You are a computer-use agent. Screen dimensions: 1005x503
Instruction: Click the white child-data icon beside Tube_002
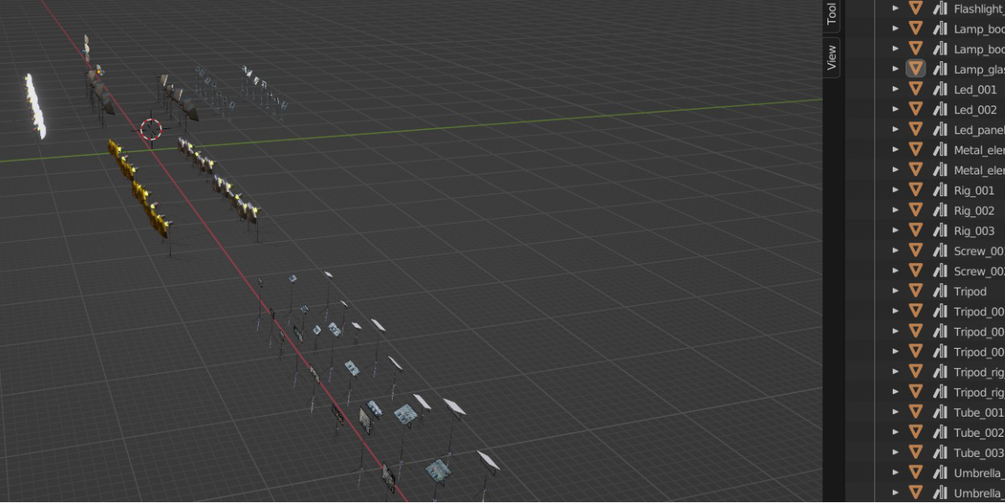(x=940, y=433)
